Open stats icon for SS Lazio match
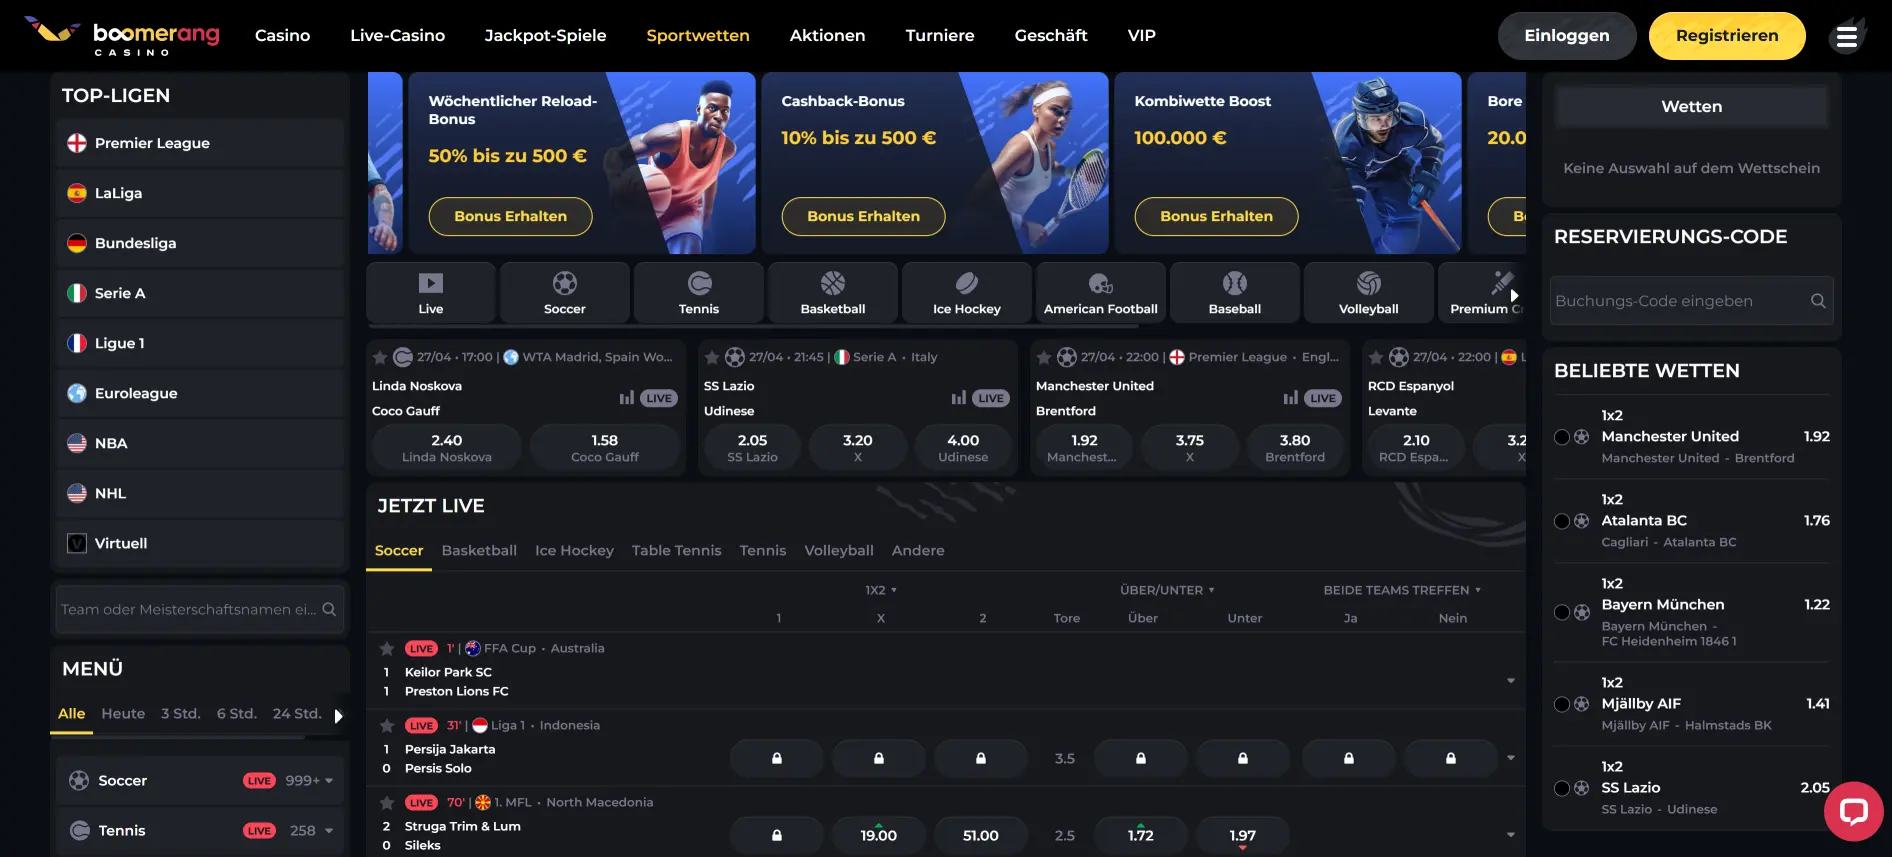This screenshot has height=857, width=1892. tap(959, 398)
